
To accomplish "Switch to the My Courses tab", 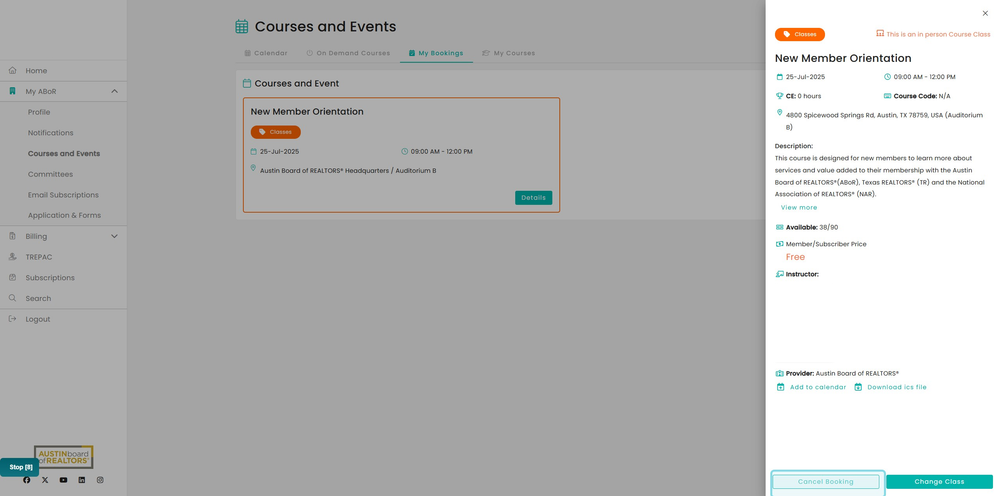I will click(x=508, y=53).
